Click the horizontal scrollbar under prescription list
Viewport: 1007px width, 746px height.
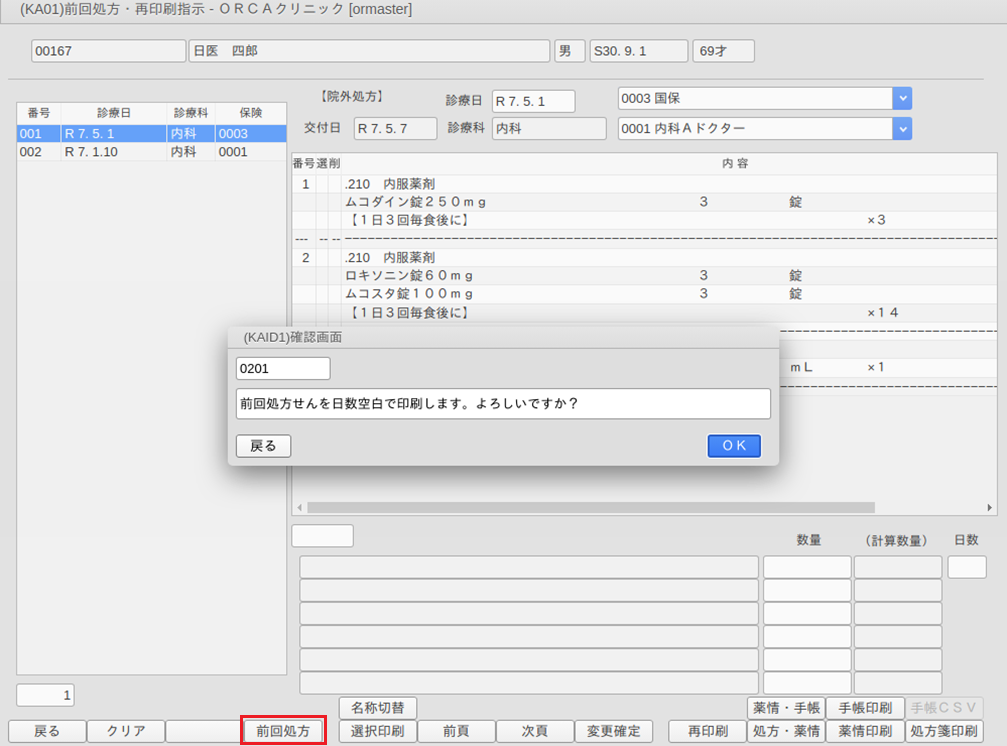(x=590, y=508)
